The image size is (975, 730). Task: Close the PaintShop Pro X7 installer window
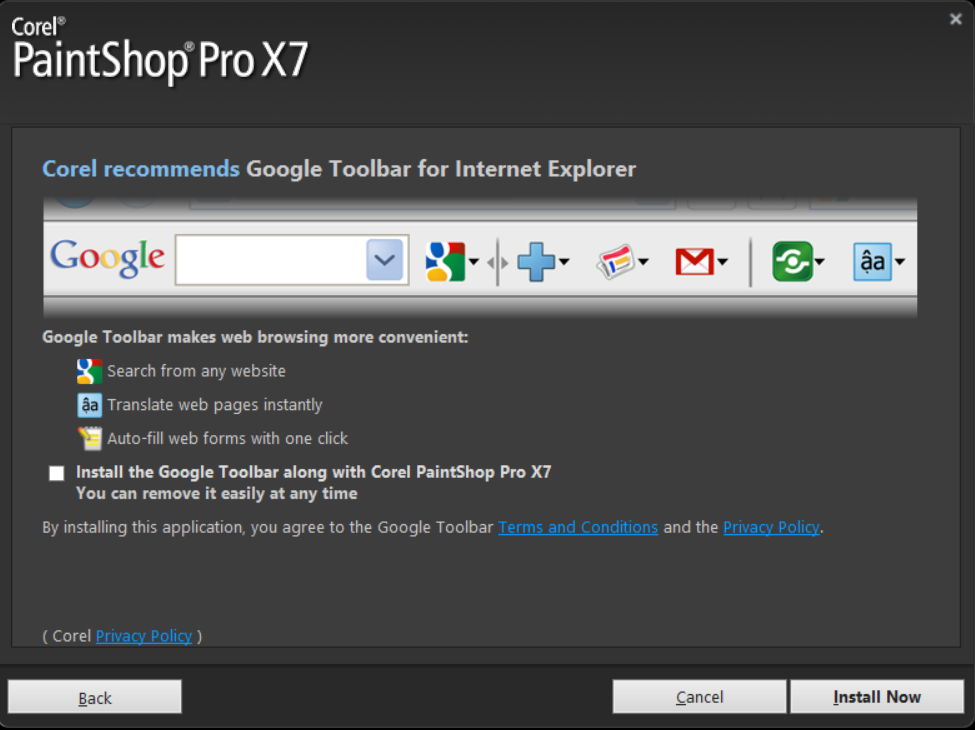pos(955,19)
